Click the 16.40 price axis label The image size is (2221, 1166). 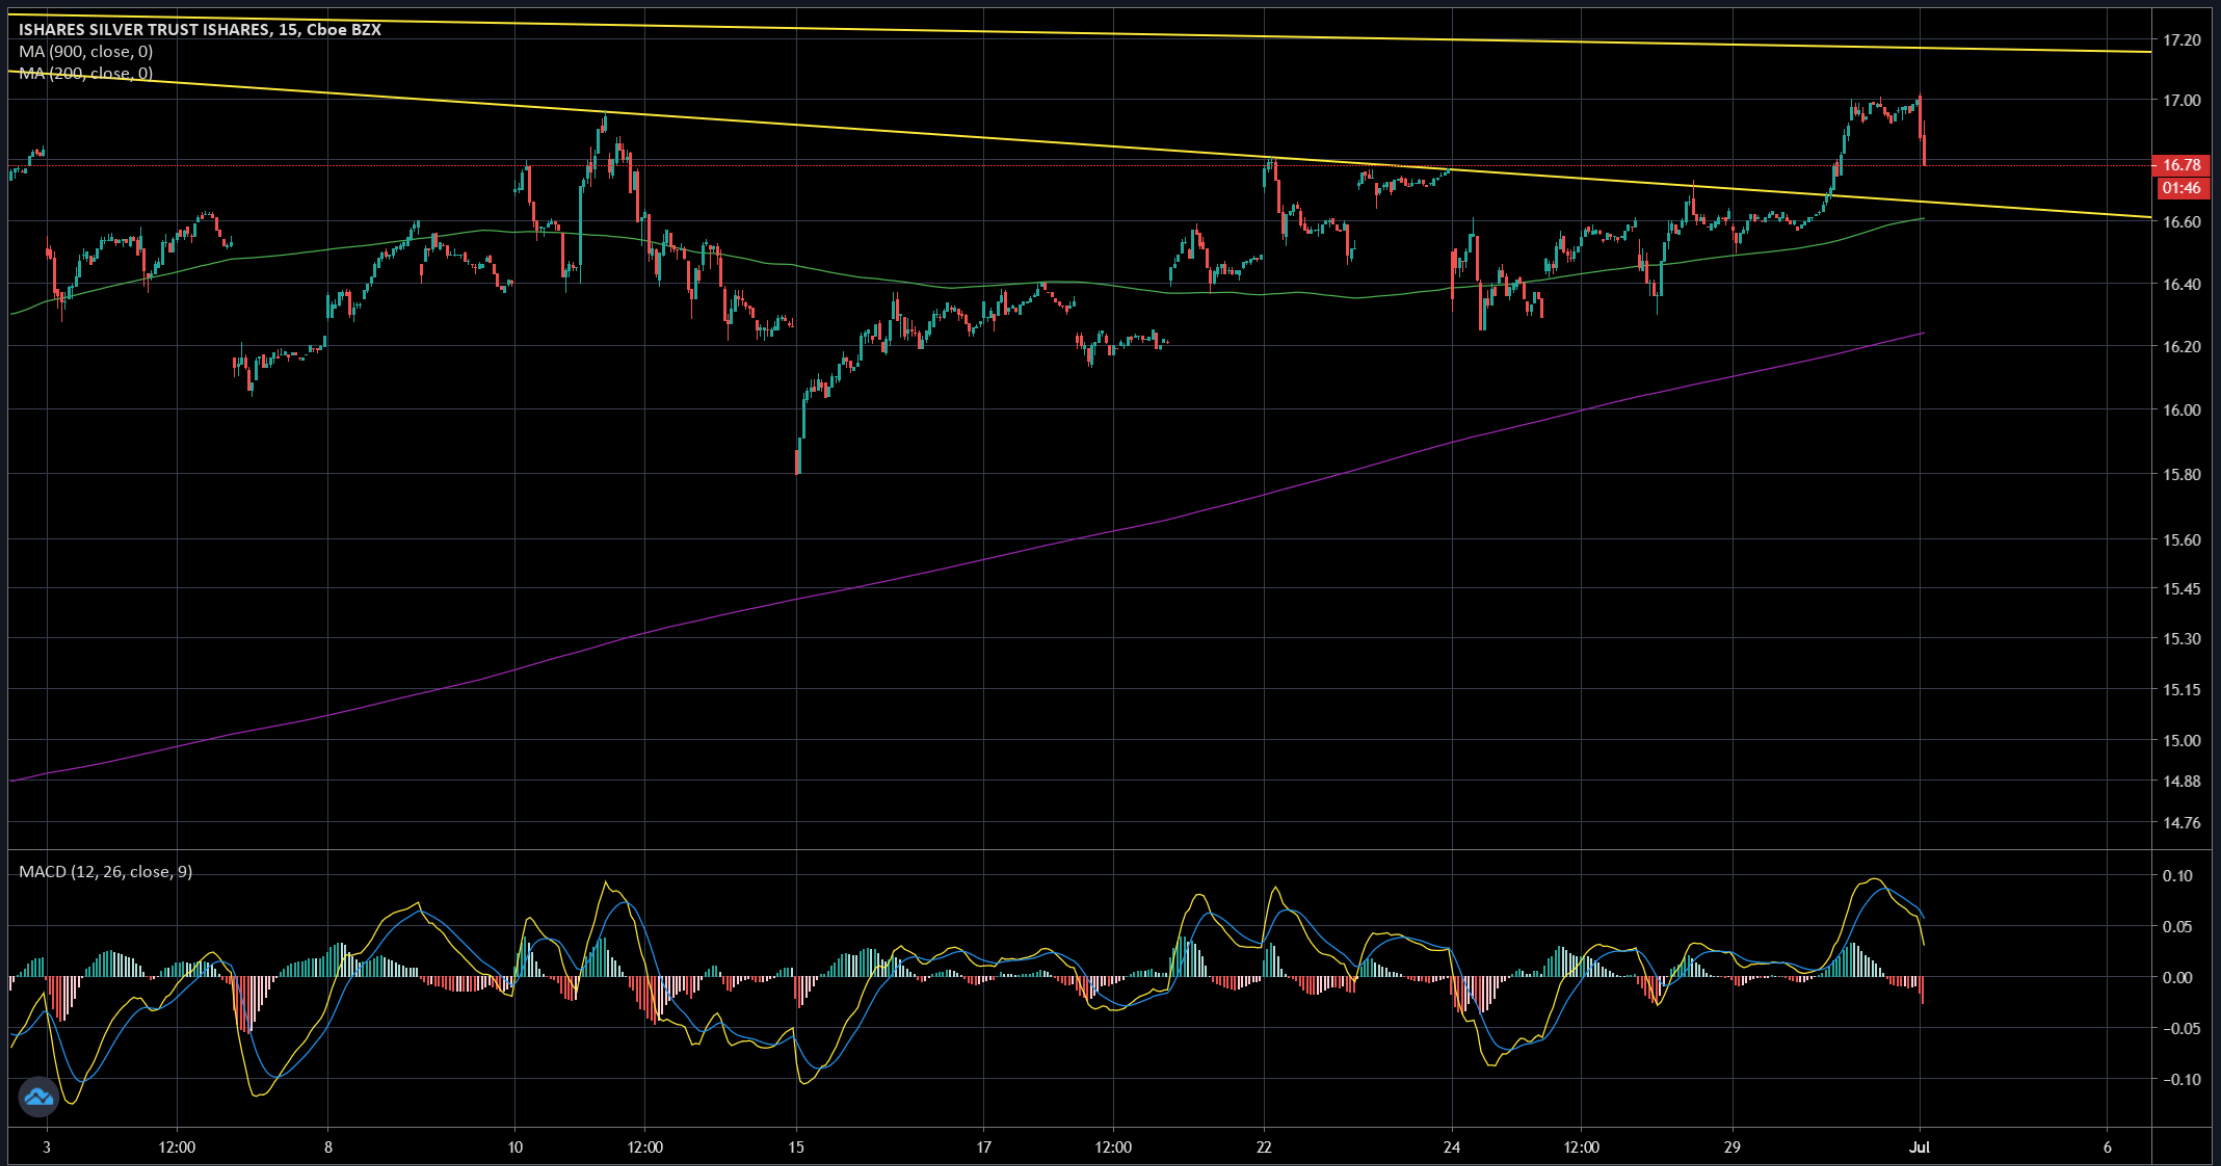coord(2181,284)
